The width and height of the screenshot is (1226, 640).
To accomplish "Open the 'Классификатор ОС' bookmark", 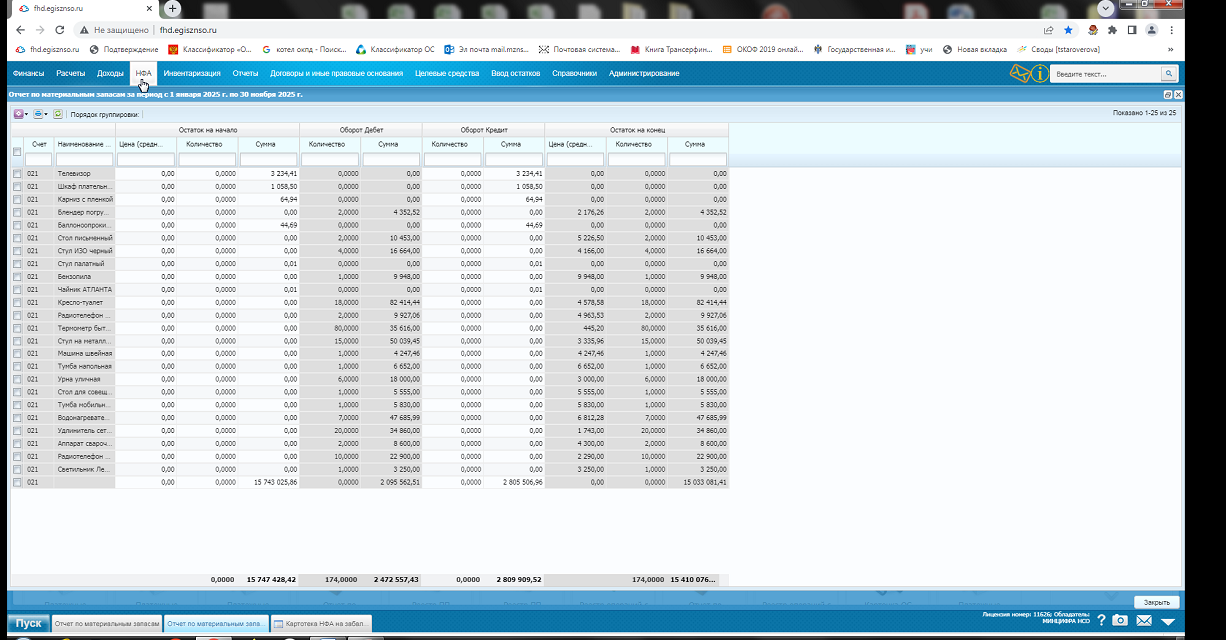I will coord(395,49).
